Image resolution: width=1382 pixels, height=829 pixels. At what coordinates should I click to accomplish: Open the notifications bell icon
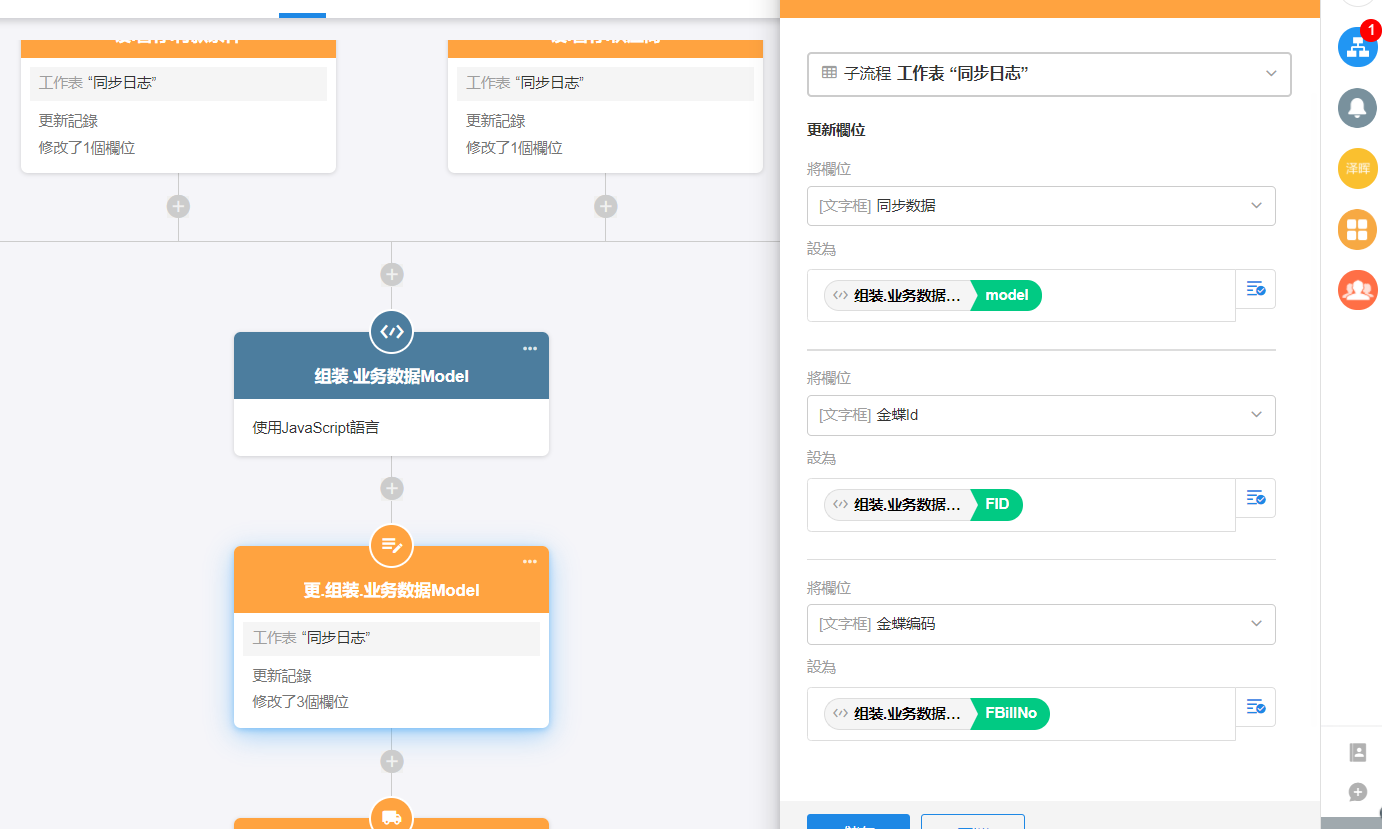point(1357,108)
